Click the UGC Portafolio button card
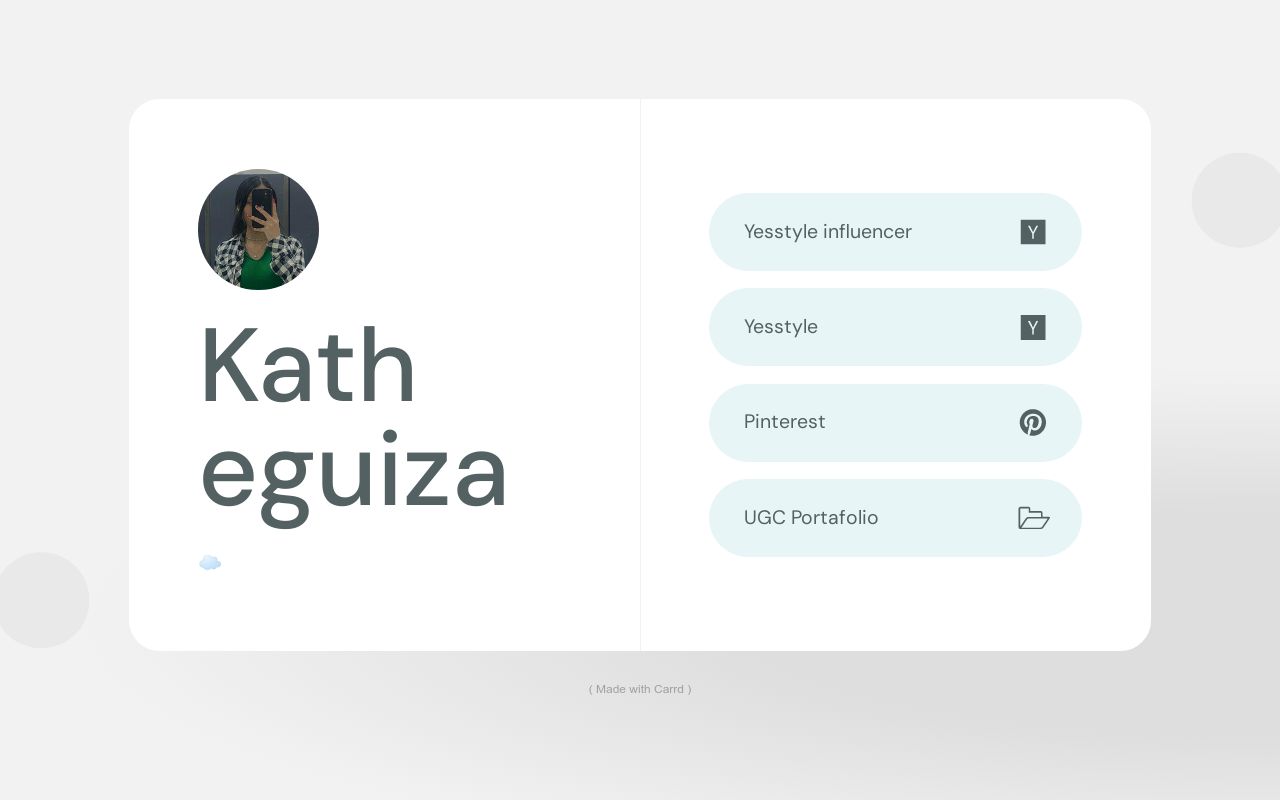The image size is (1280, 800). point(895,518)
